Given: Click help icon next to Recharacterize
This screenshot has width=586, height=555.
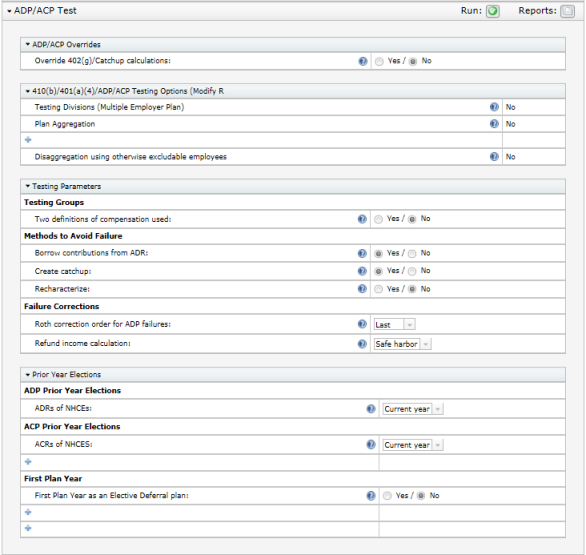Looking at the screenshot, I should point(362,289).
